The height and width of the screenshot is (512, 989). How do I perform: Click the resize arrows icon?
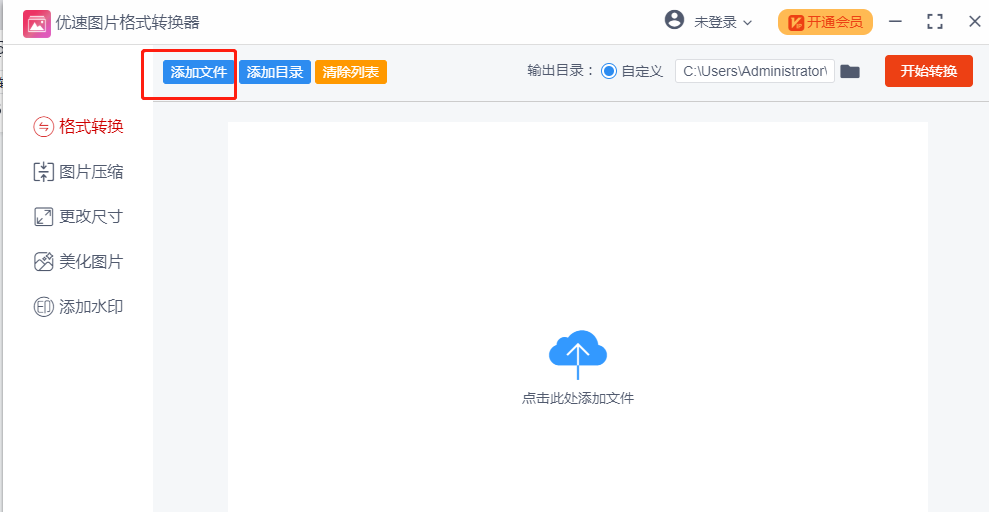coord(44,217)
